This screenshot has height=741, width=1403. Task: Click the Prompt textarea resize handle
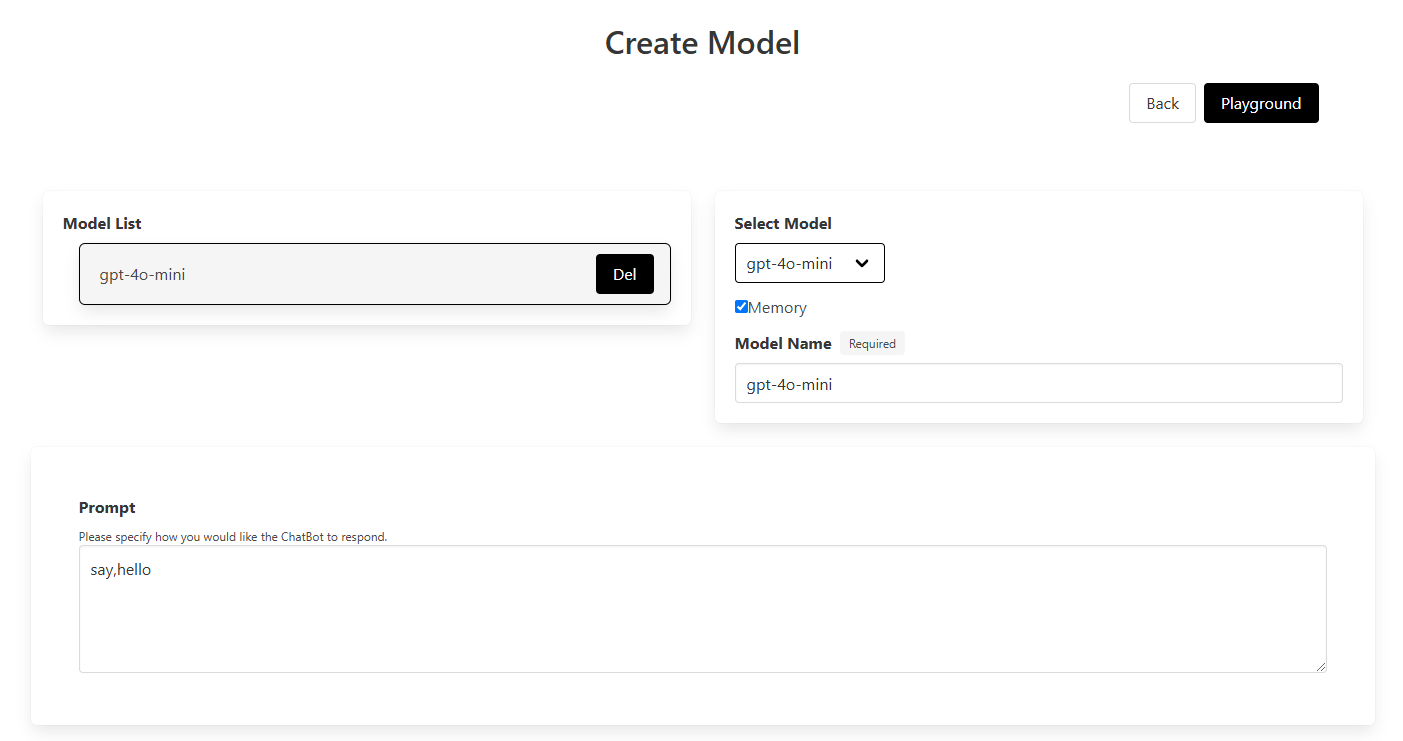[x=1320, y=666]
